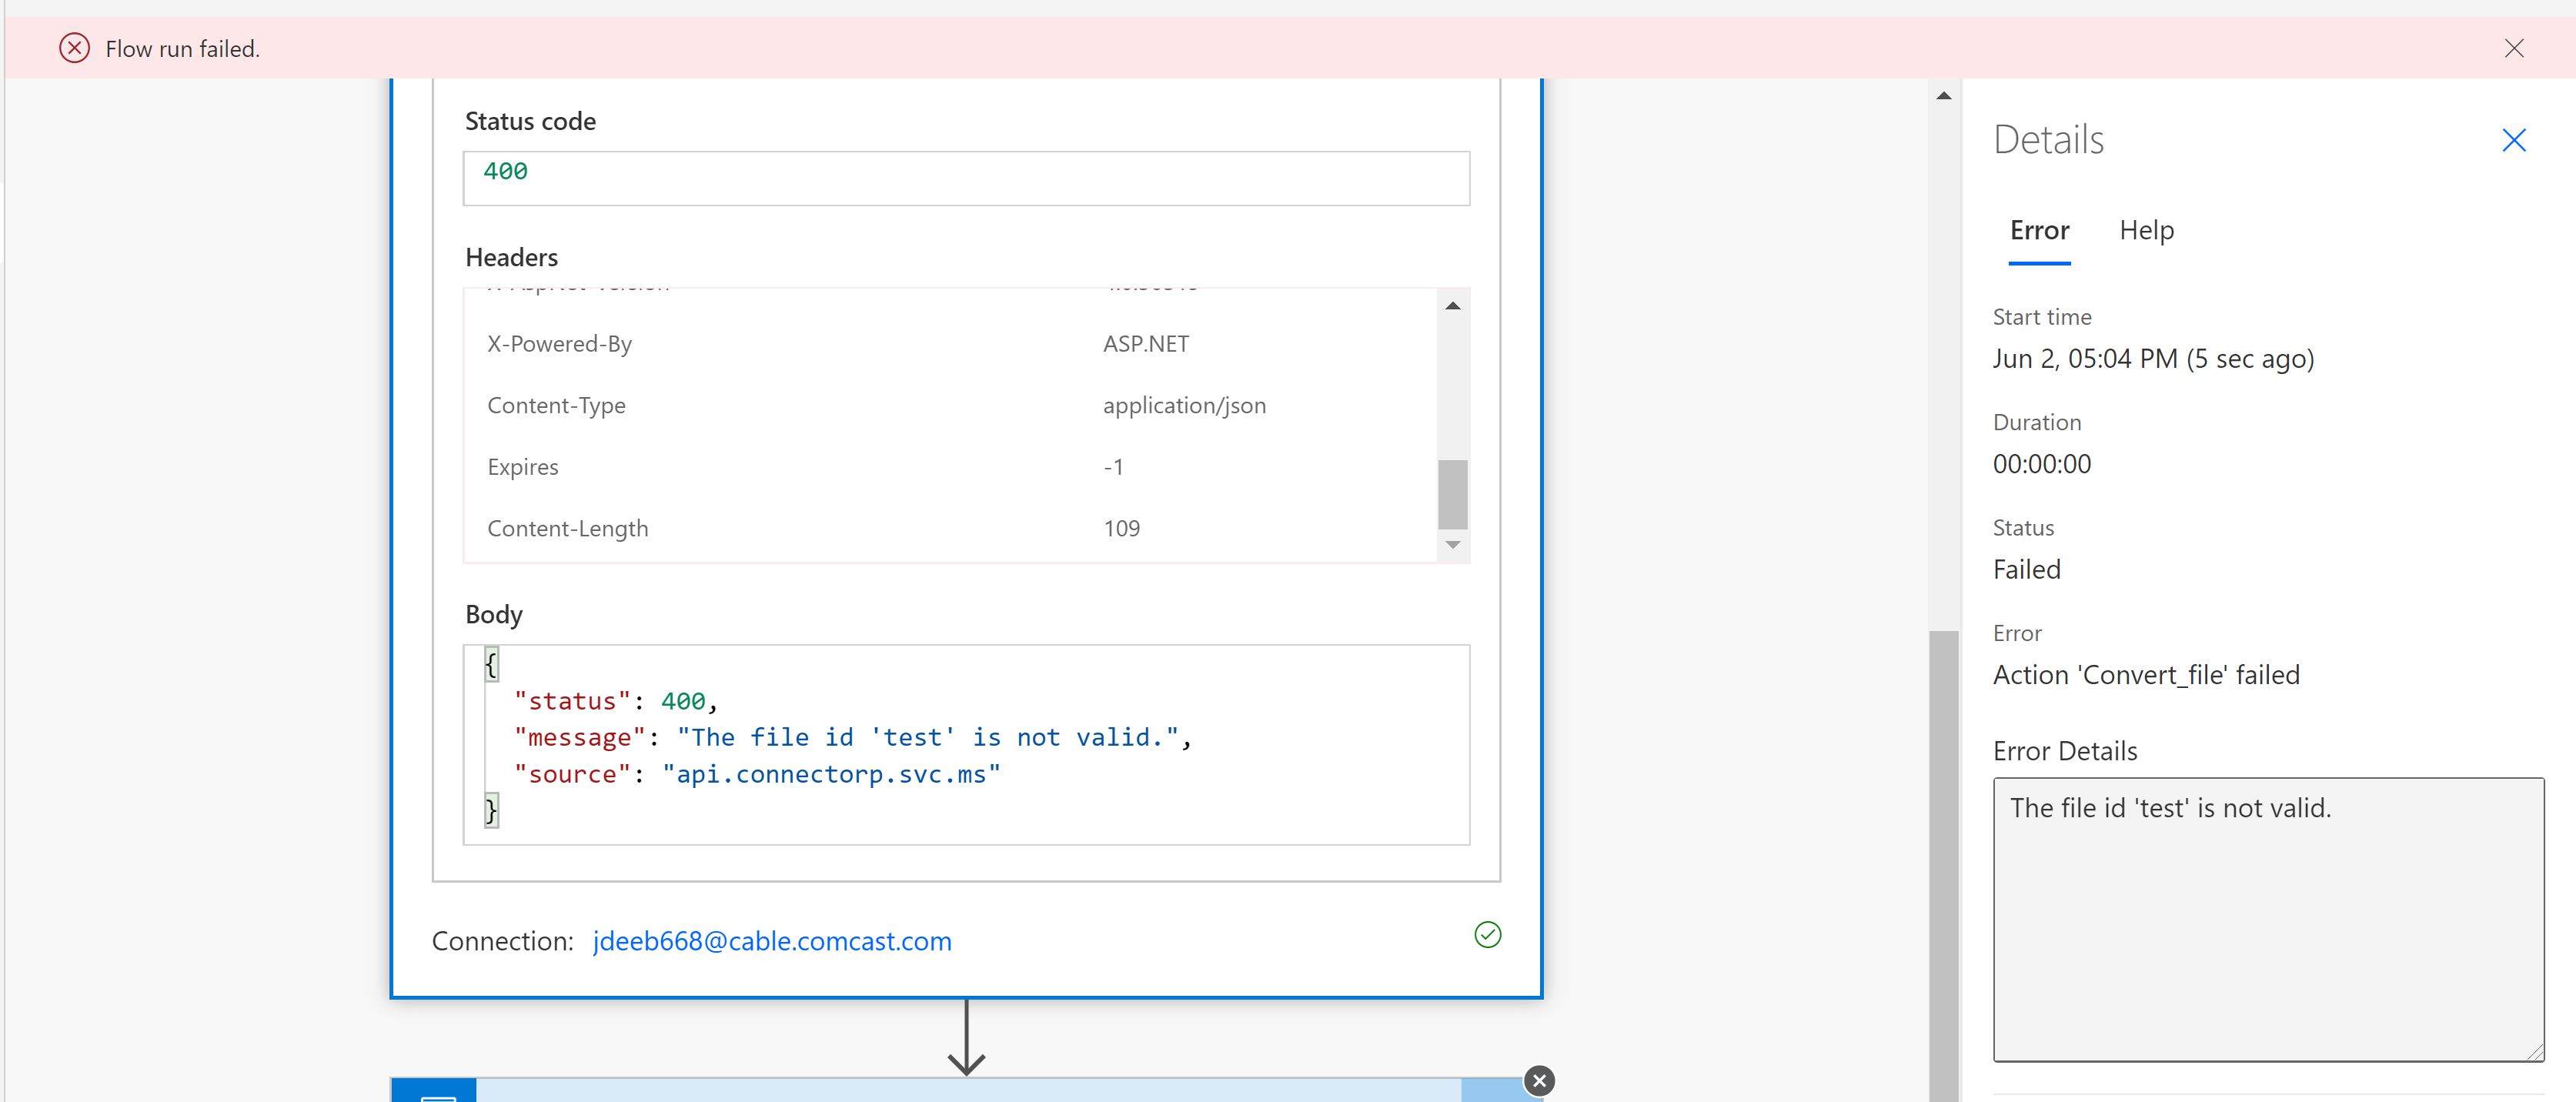2576x1102 pixels.
Task: Click the green connection-verified checkmark
Action: pos(1487,935)
